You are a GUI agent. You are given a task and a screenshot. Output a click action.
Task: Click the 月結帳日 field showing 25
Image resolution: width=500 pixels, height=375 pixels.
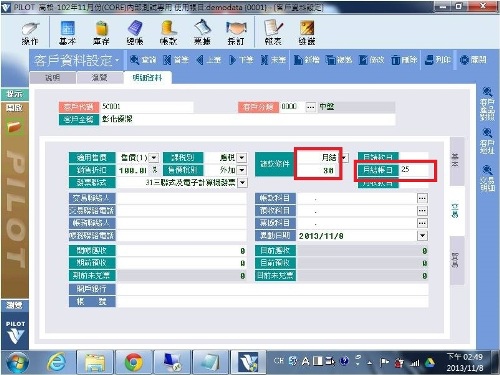413,169
